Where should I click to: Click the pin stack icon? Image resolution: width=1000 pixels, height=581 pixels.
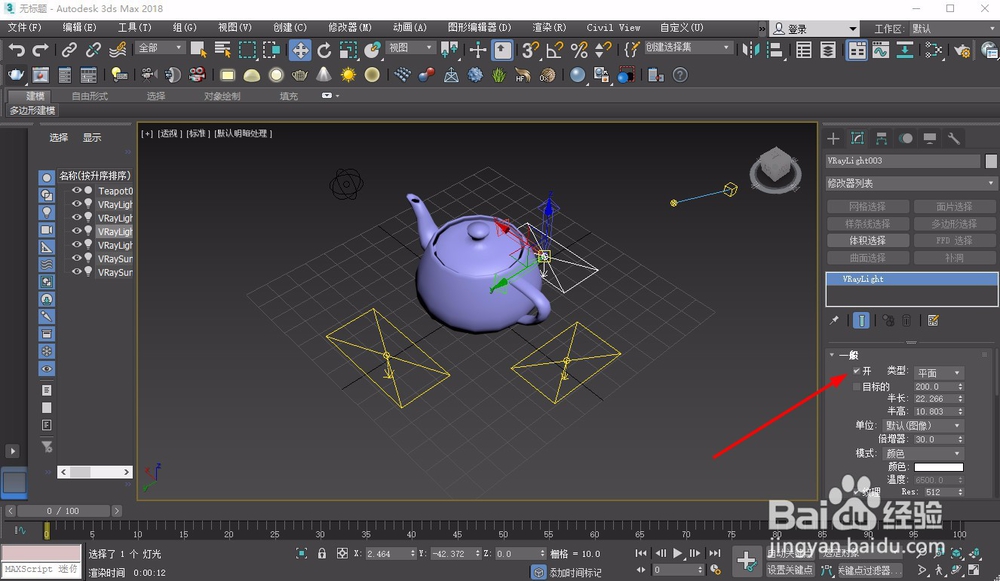click(x=834, y=320)
